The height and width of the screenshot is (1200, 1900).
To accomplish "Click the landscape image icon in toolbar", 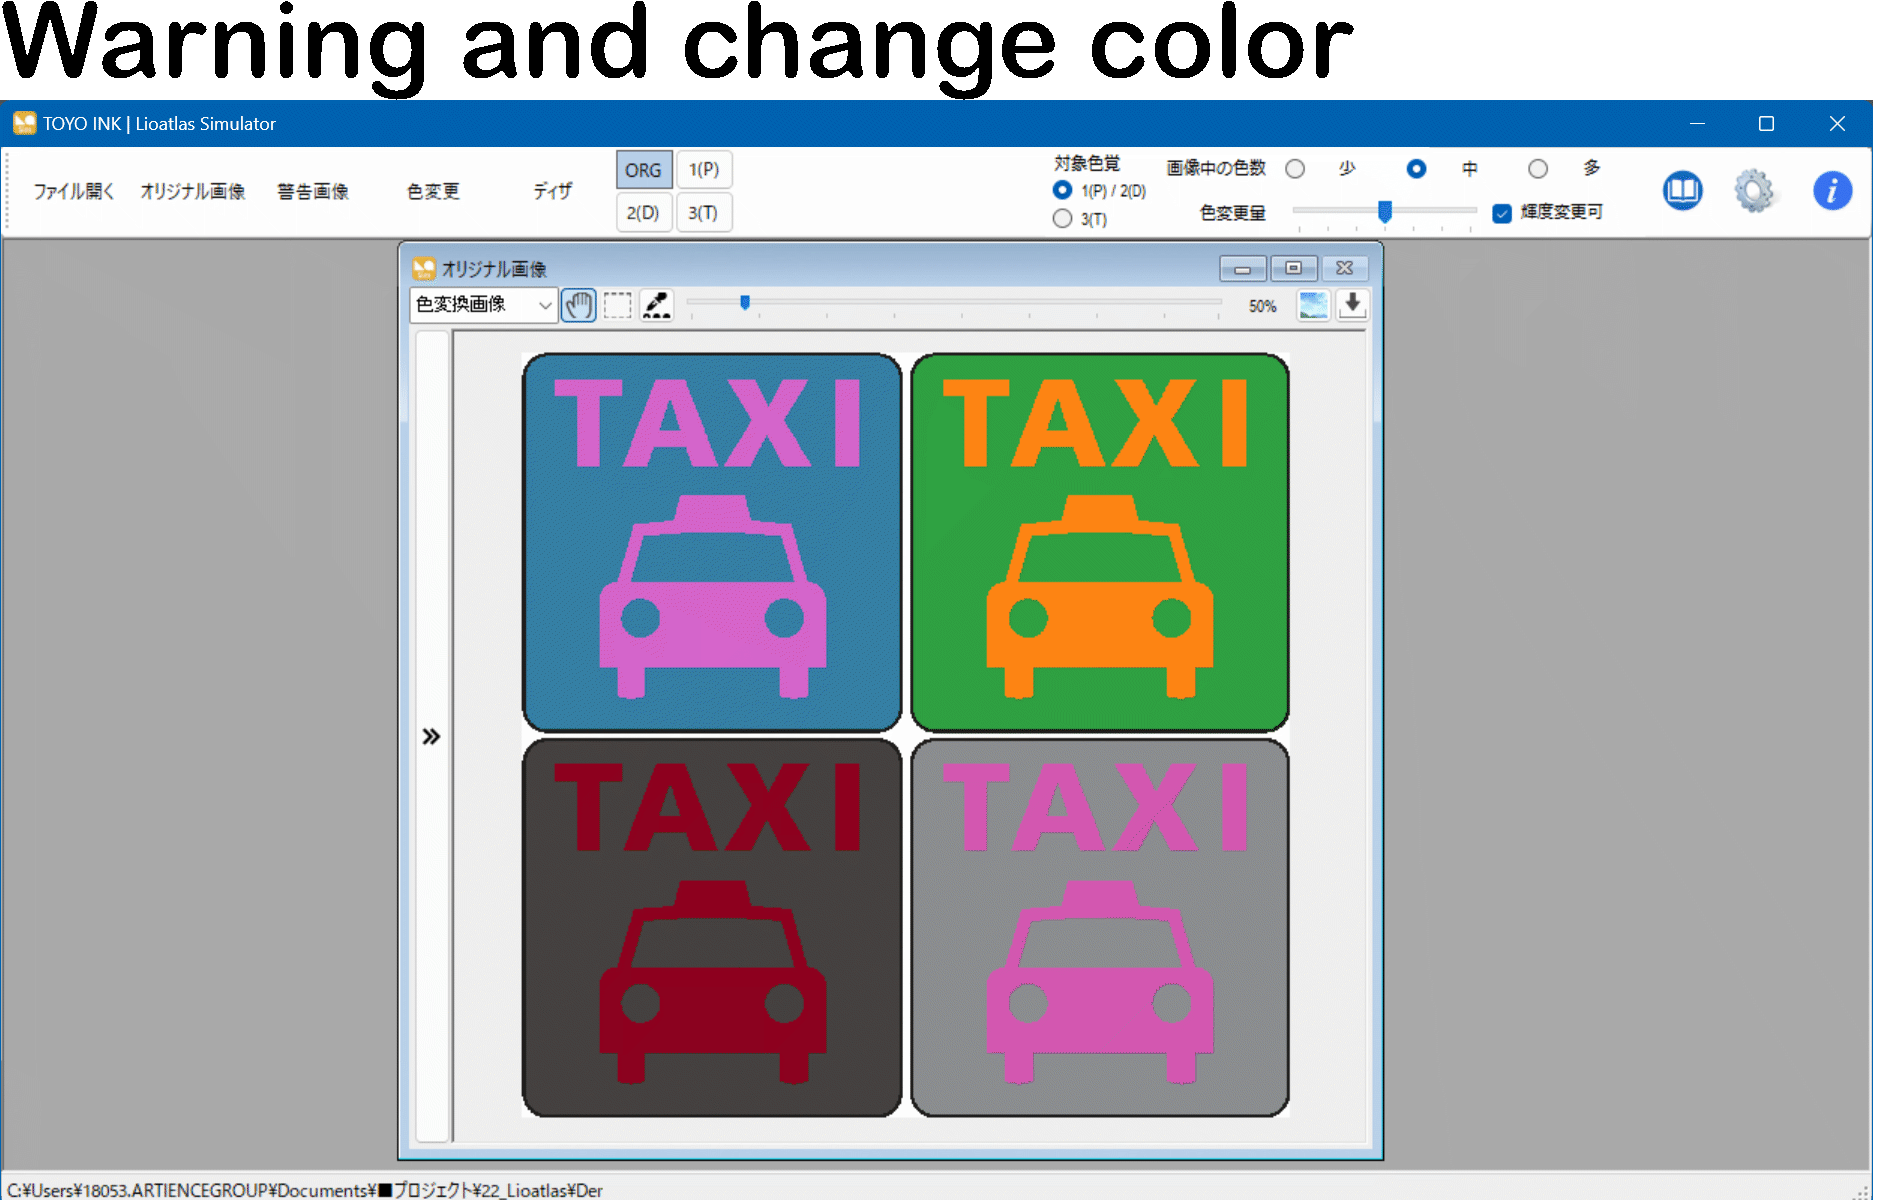I will point(1313,305).
